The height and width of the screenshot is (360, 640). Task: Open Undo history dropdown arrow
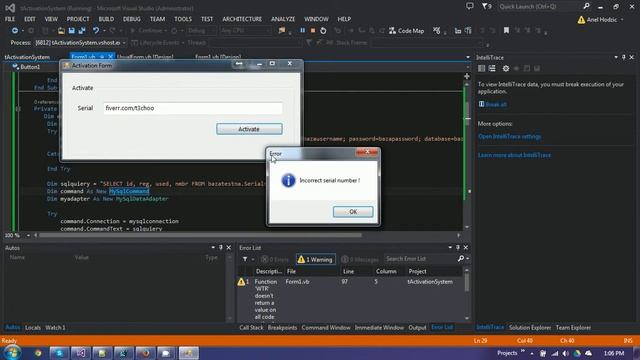click(104, 31)
